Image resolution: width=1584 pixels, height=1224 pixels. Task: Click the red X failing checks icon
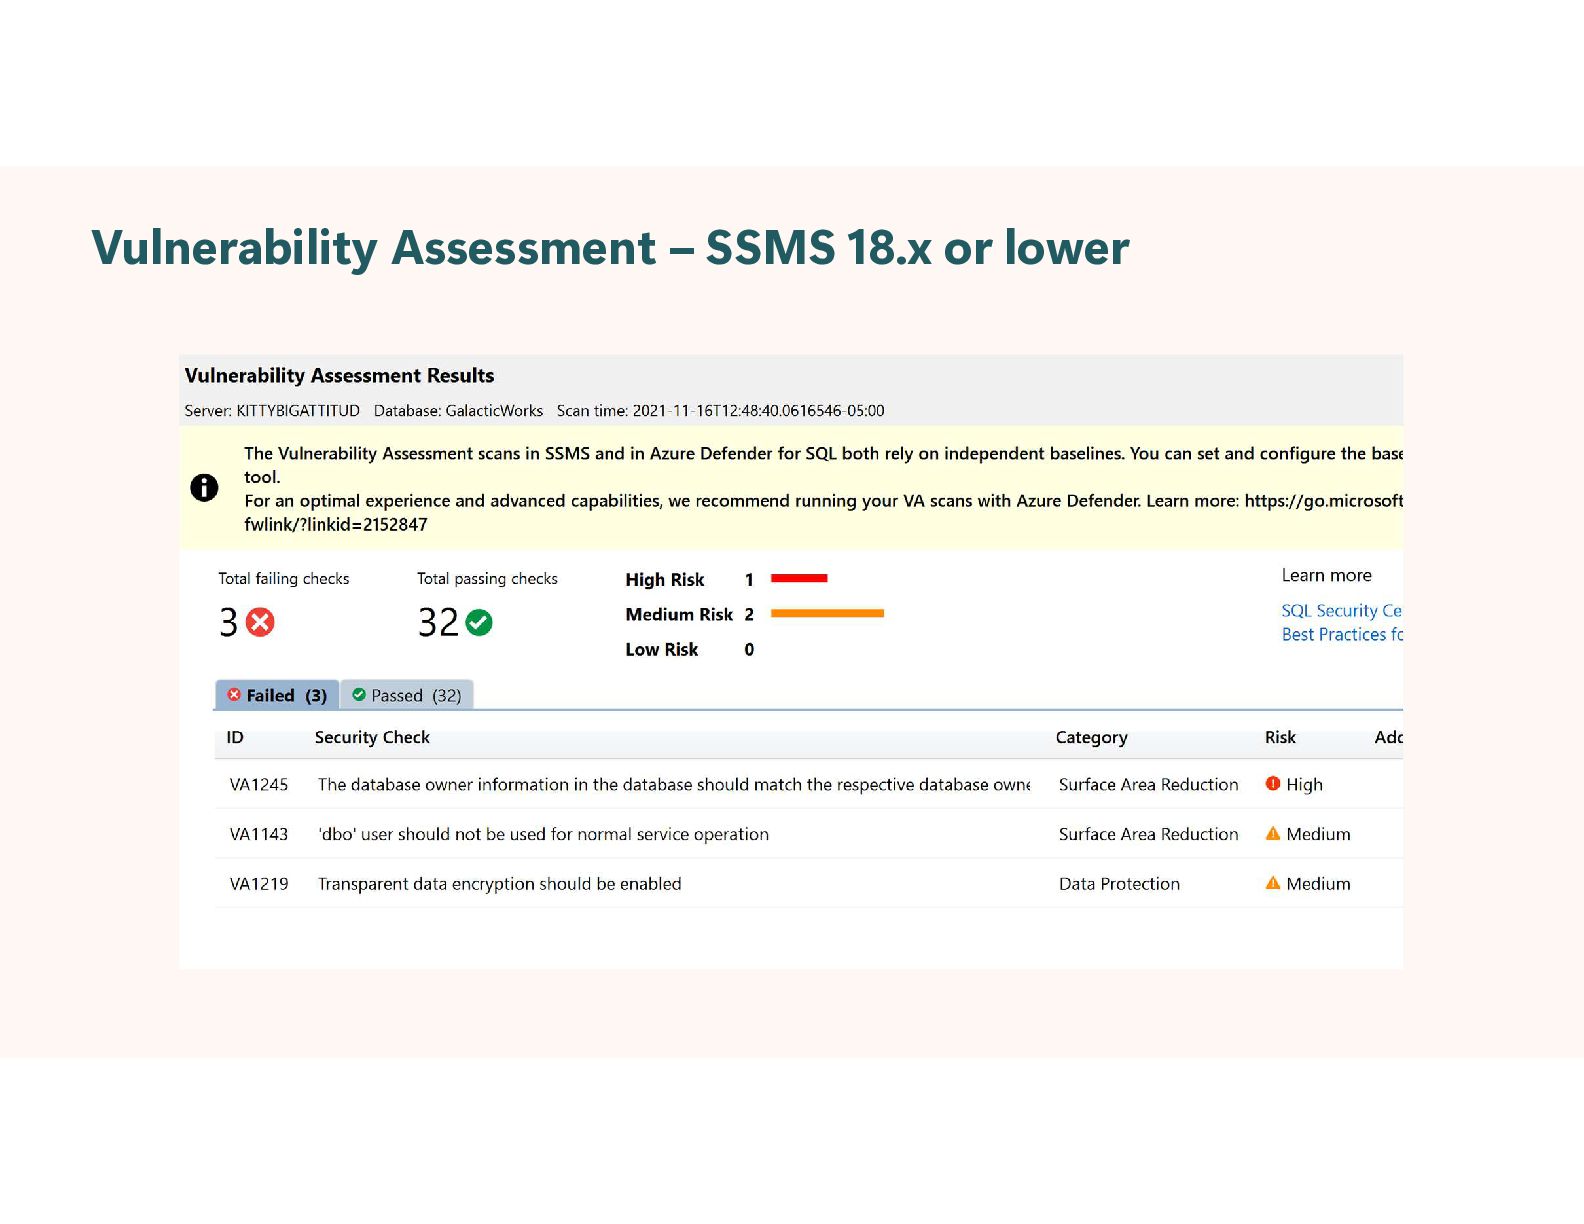pyautogui.click(x=260, y=623)
